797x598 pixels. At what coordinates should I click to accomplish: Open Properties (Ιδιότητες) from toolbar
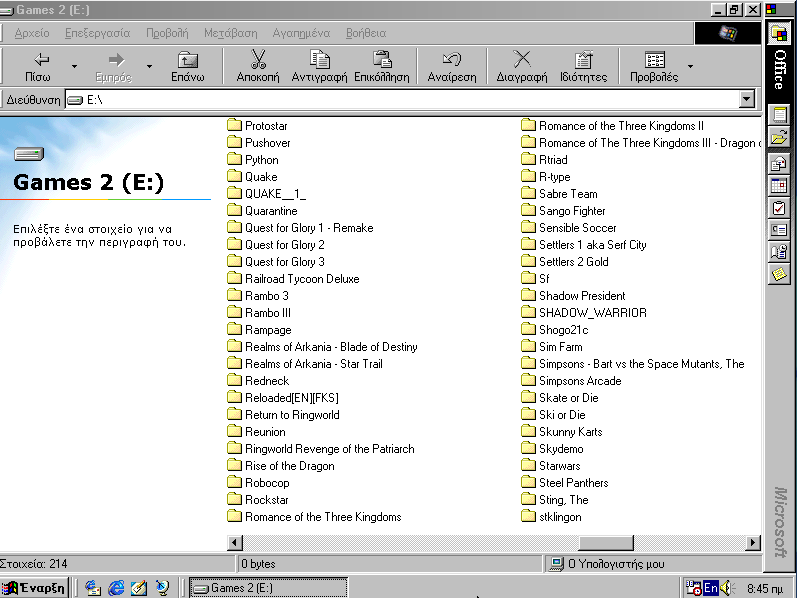click(x=583, y=66)
